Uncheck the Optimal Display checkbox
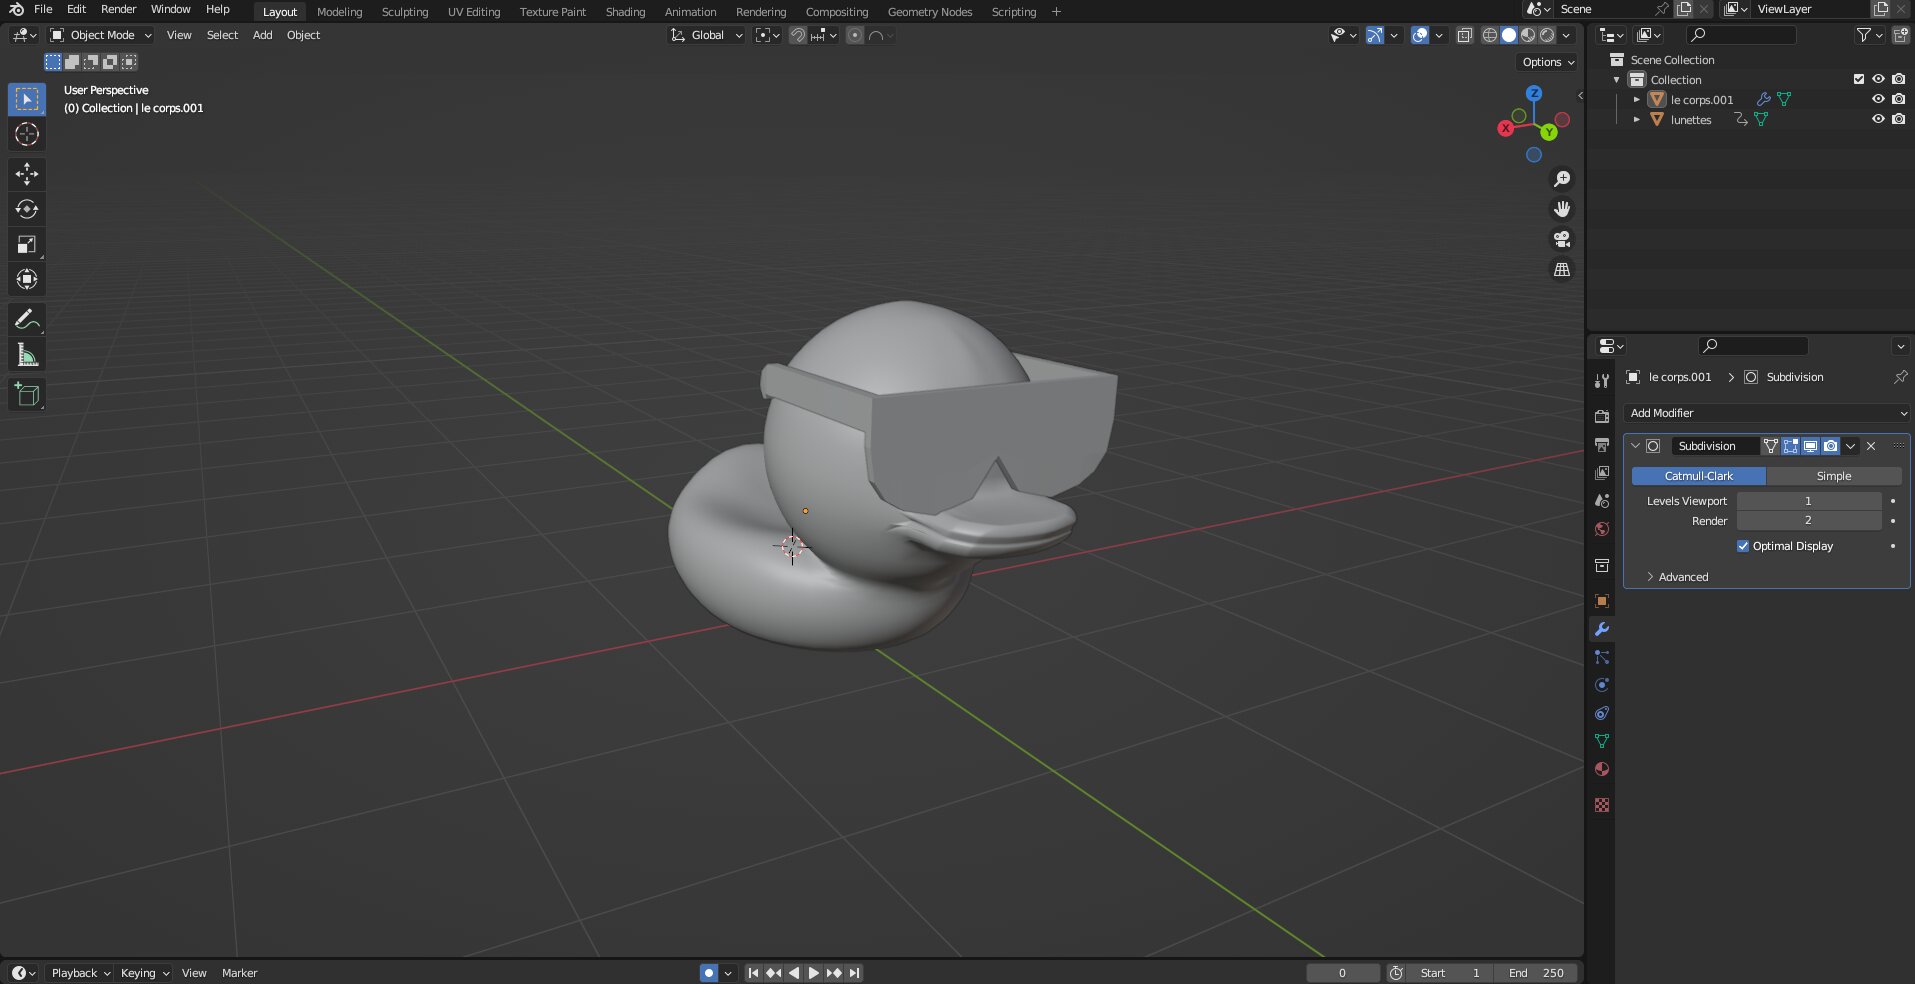Viewport: 1915px width, 984px height. [x=1743, y=546]
